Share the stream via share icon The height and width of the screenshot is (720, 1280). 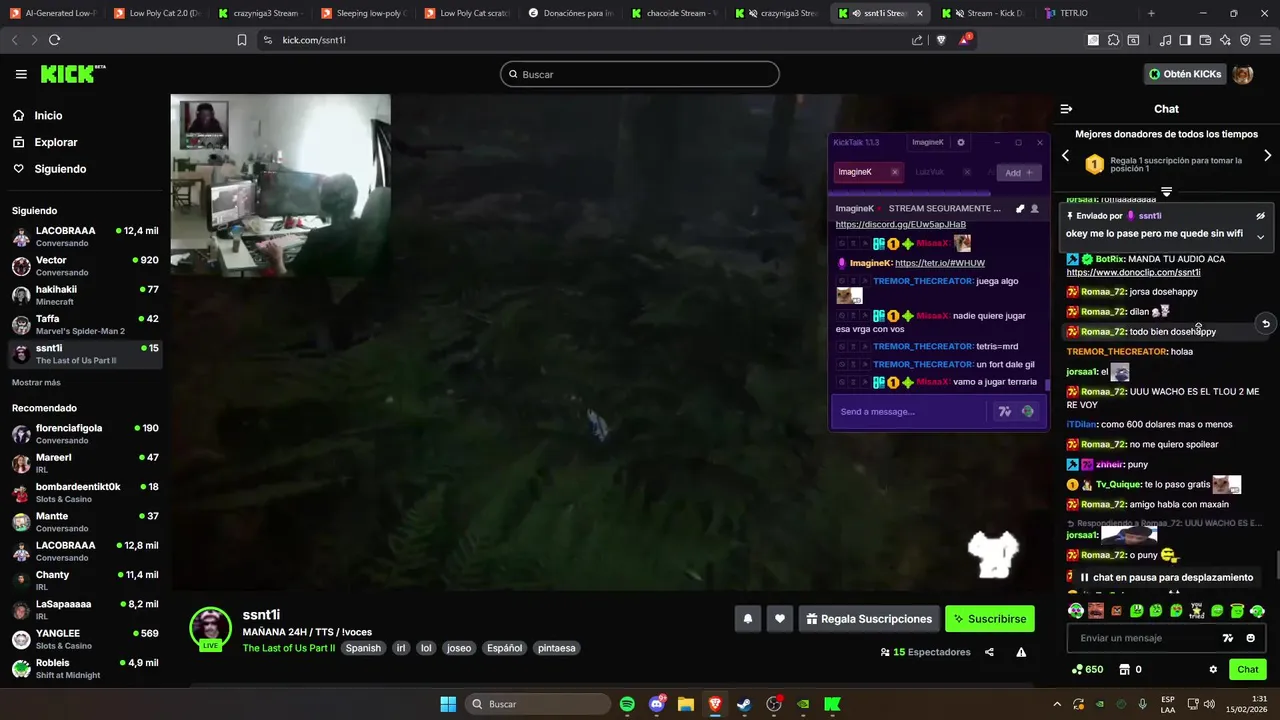click(x=989, y=652)
